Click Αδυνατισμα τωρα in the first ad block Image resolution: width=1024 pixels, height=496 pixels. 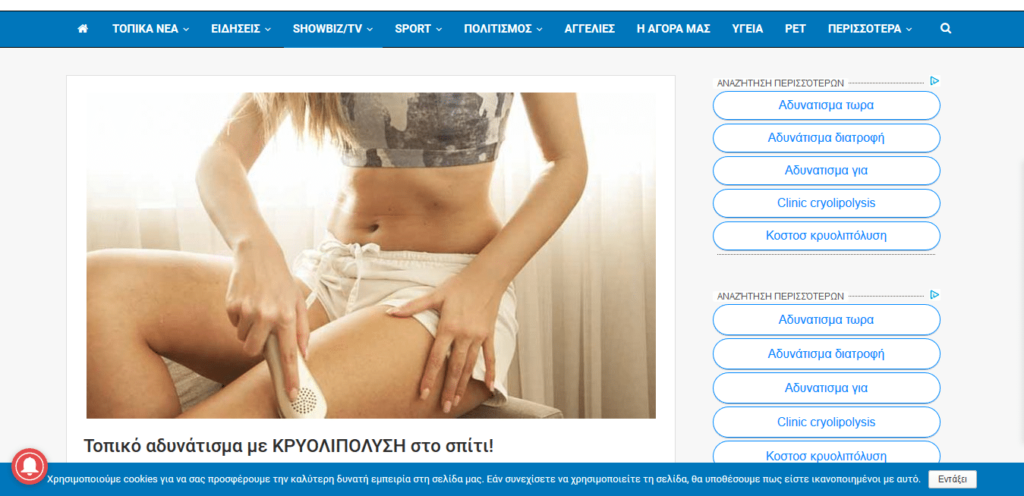pos(826,105)
